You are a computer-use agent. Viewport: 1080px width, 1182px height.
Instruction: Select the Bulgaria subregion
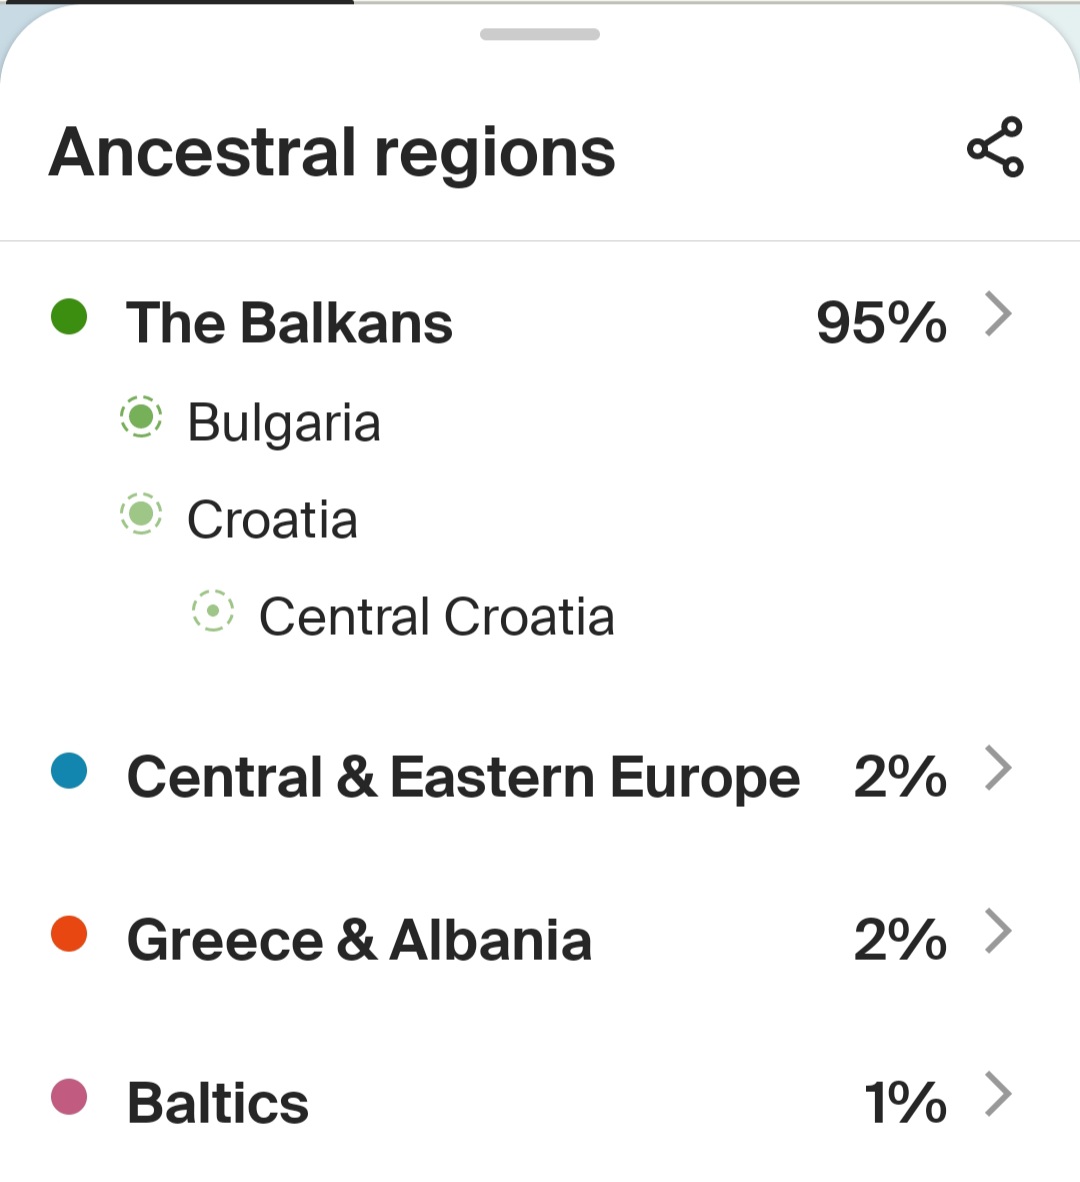tap(284, 422)
